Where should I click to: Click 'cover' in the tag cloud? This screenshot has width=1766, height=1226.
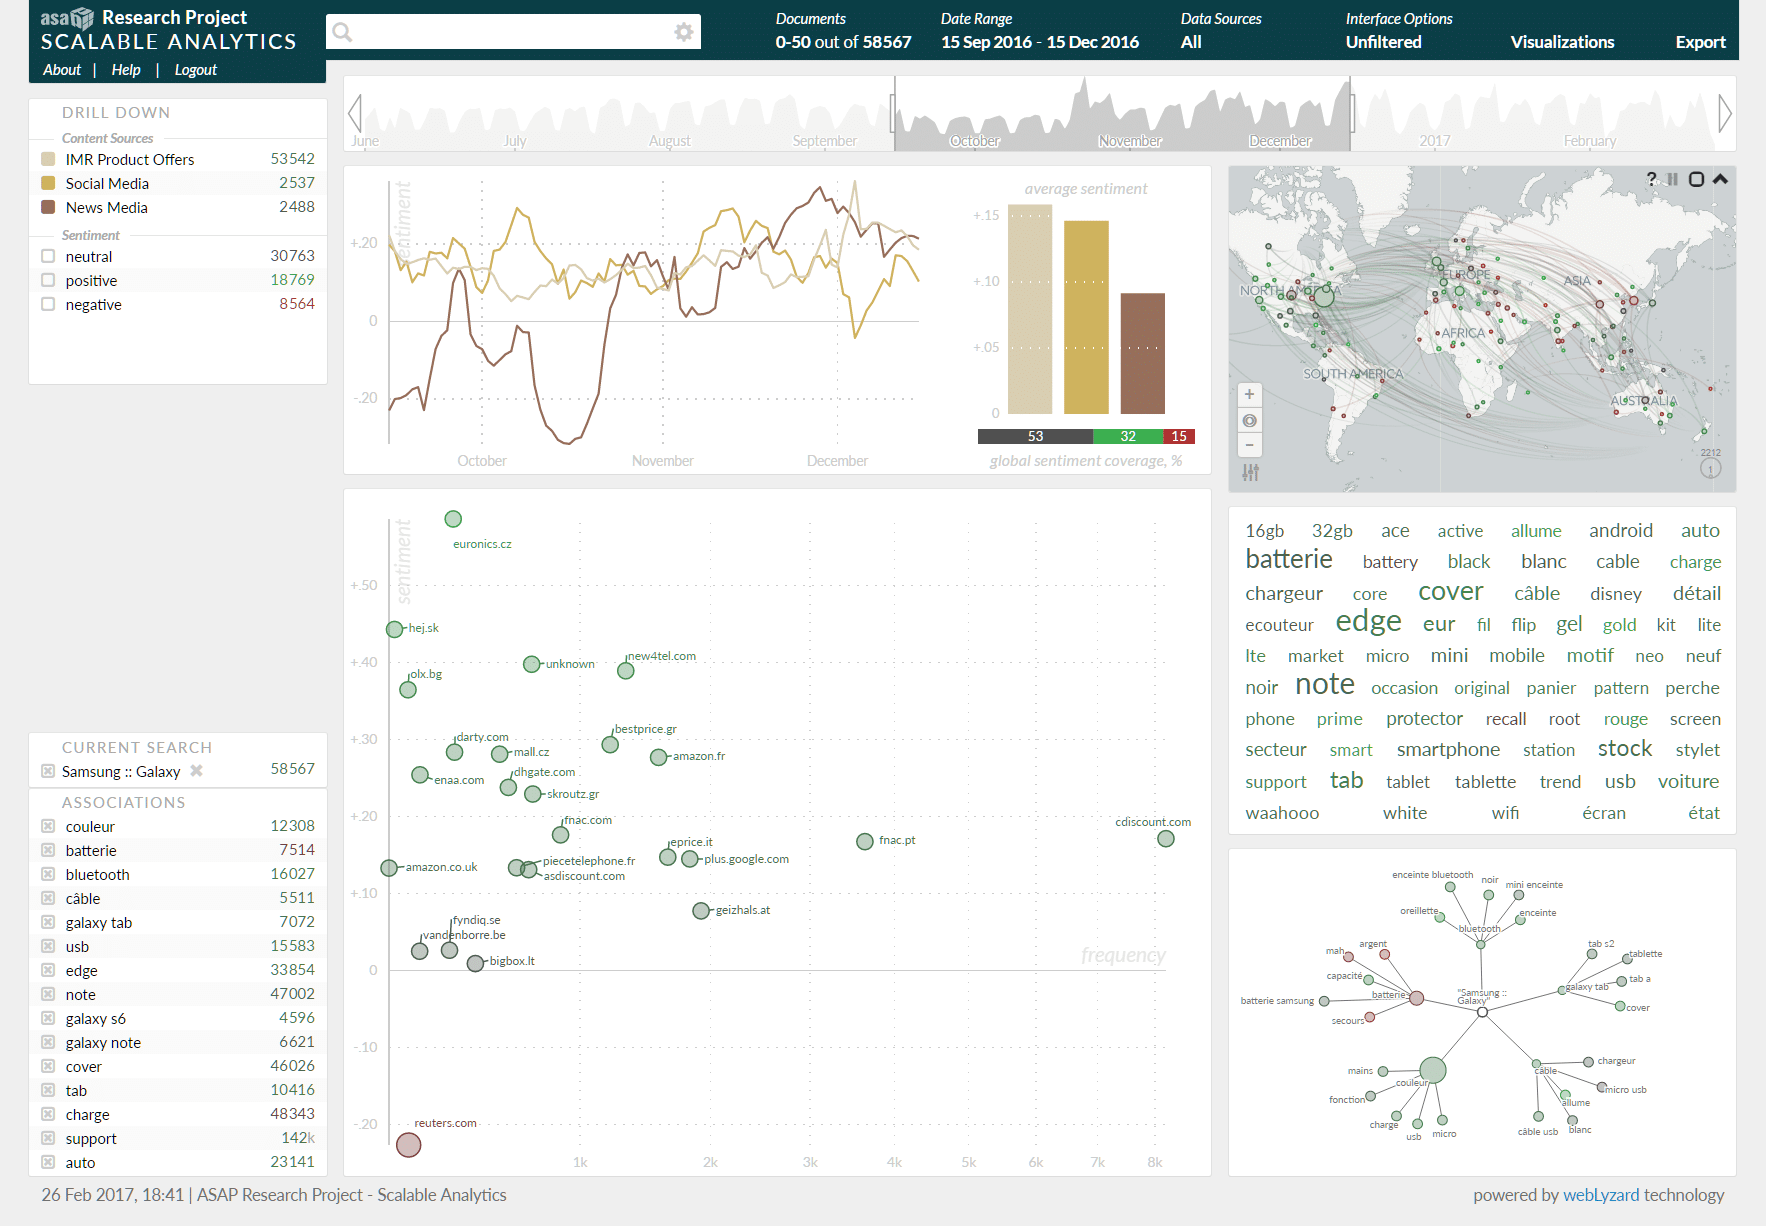tap(1450, 592)
